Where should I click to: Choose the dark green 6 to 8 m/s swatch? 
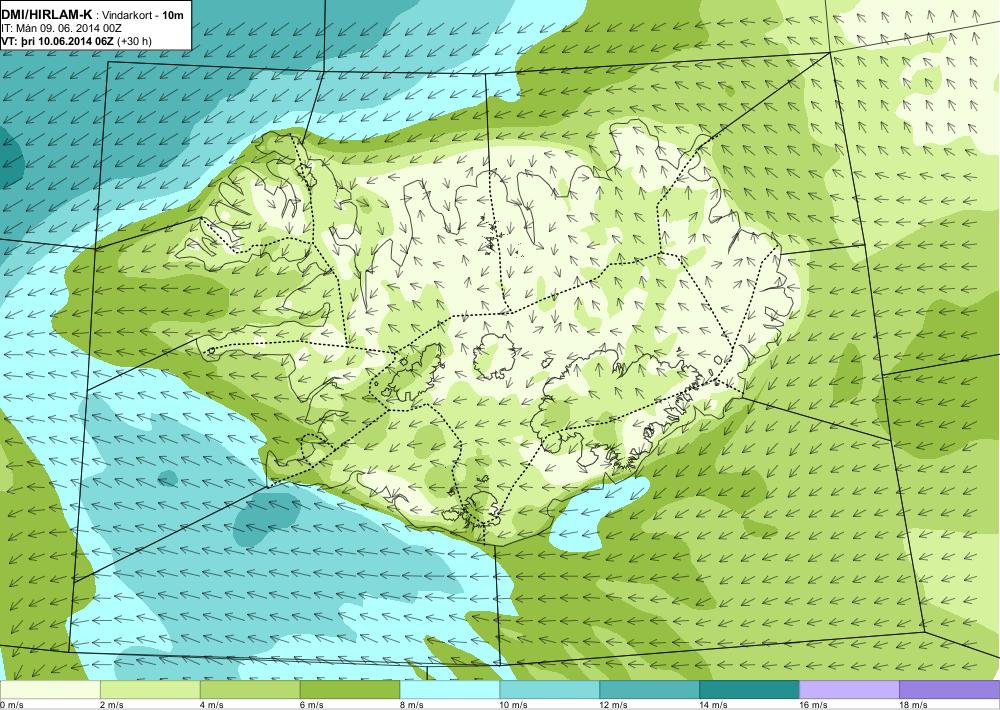[349, 690]
